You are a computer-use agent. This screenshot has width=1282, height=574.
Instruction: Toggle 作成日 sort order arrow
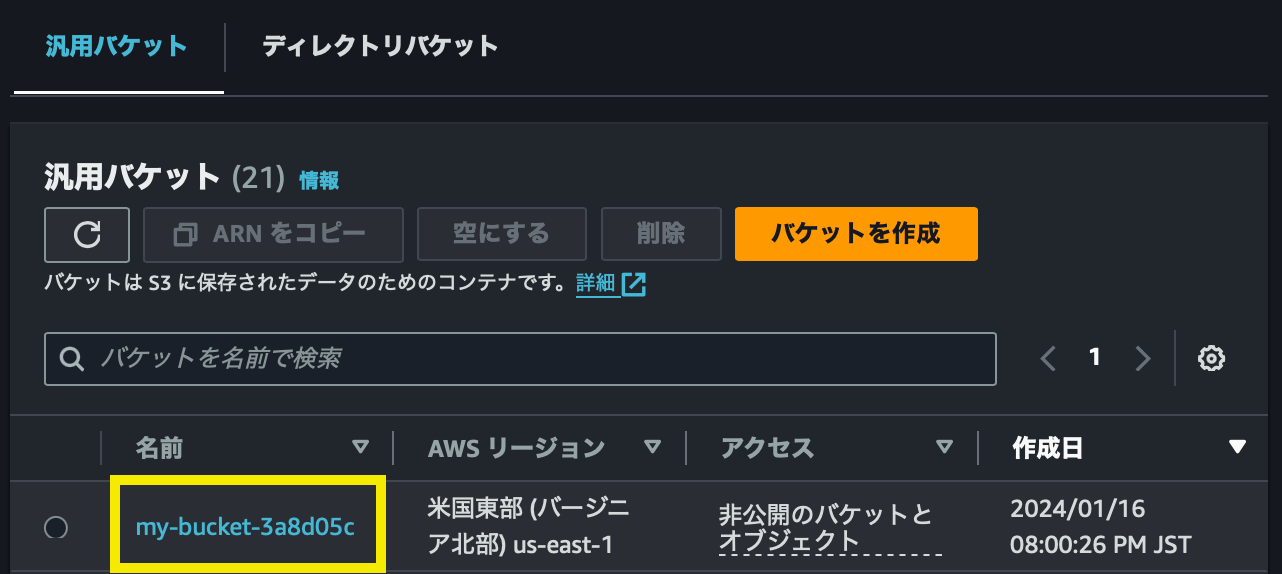1237,447
